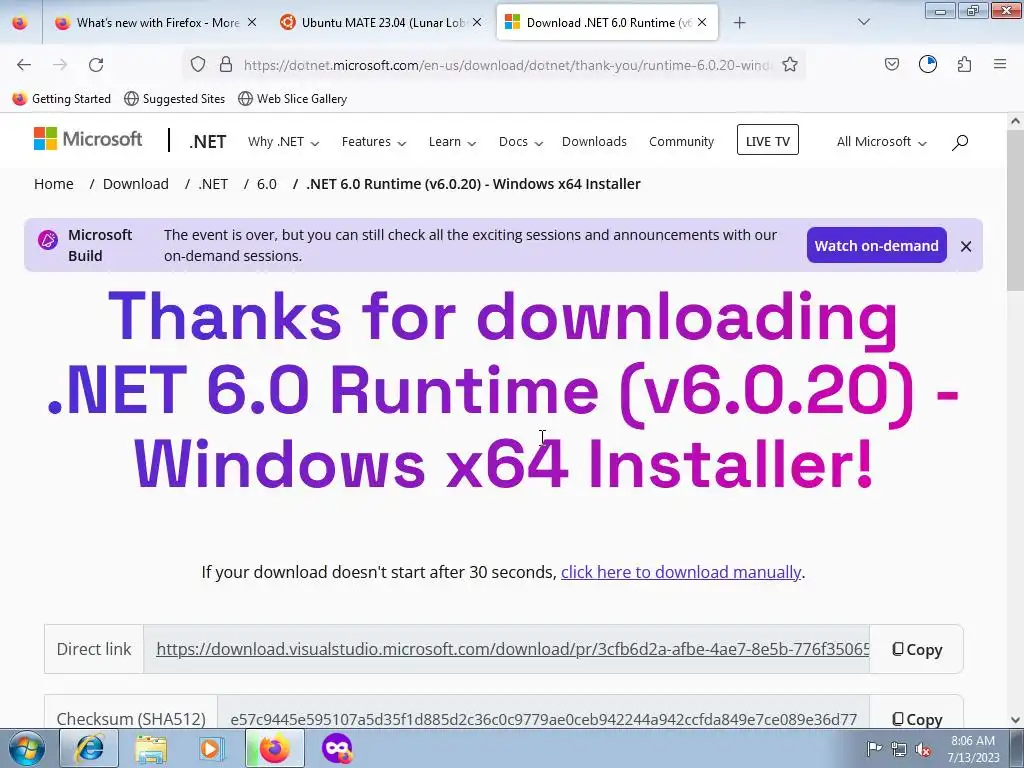The height and width of the screenshot is (768, 1024).
Task: Open Windows Start button
Action: [27, 748]
